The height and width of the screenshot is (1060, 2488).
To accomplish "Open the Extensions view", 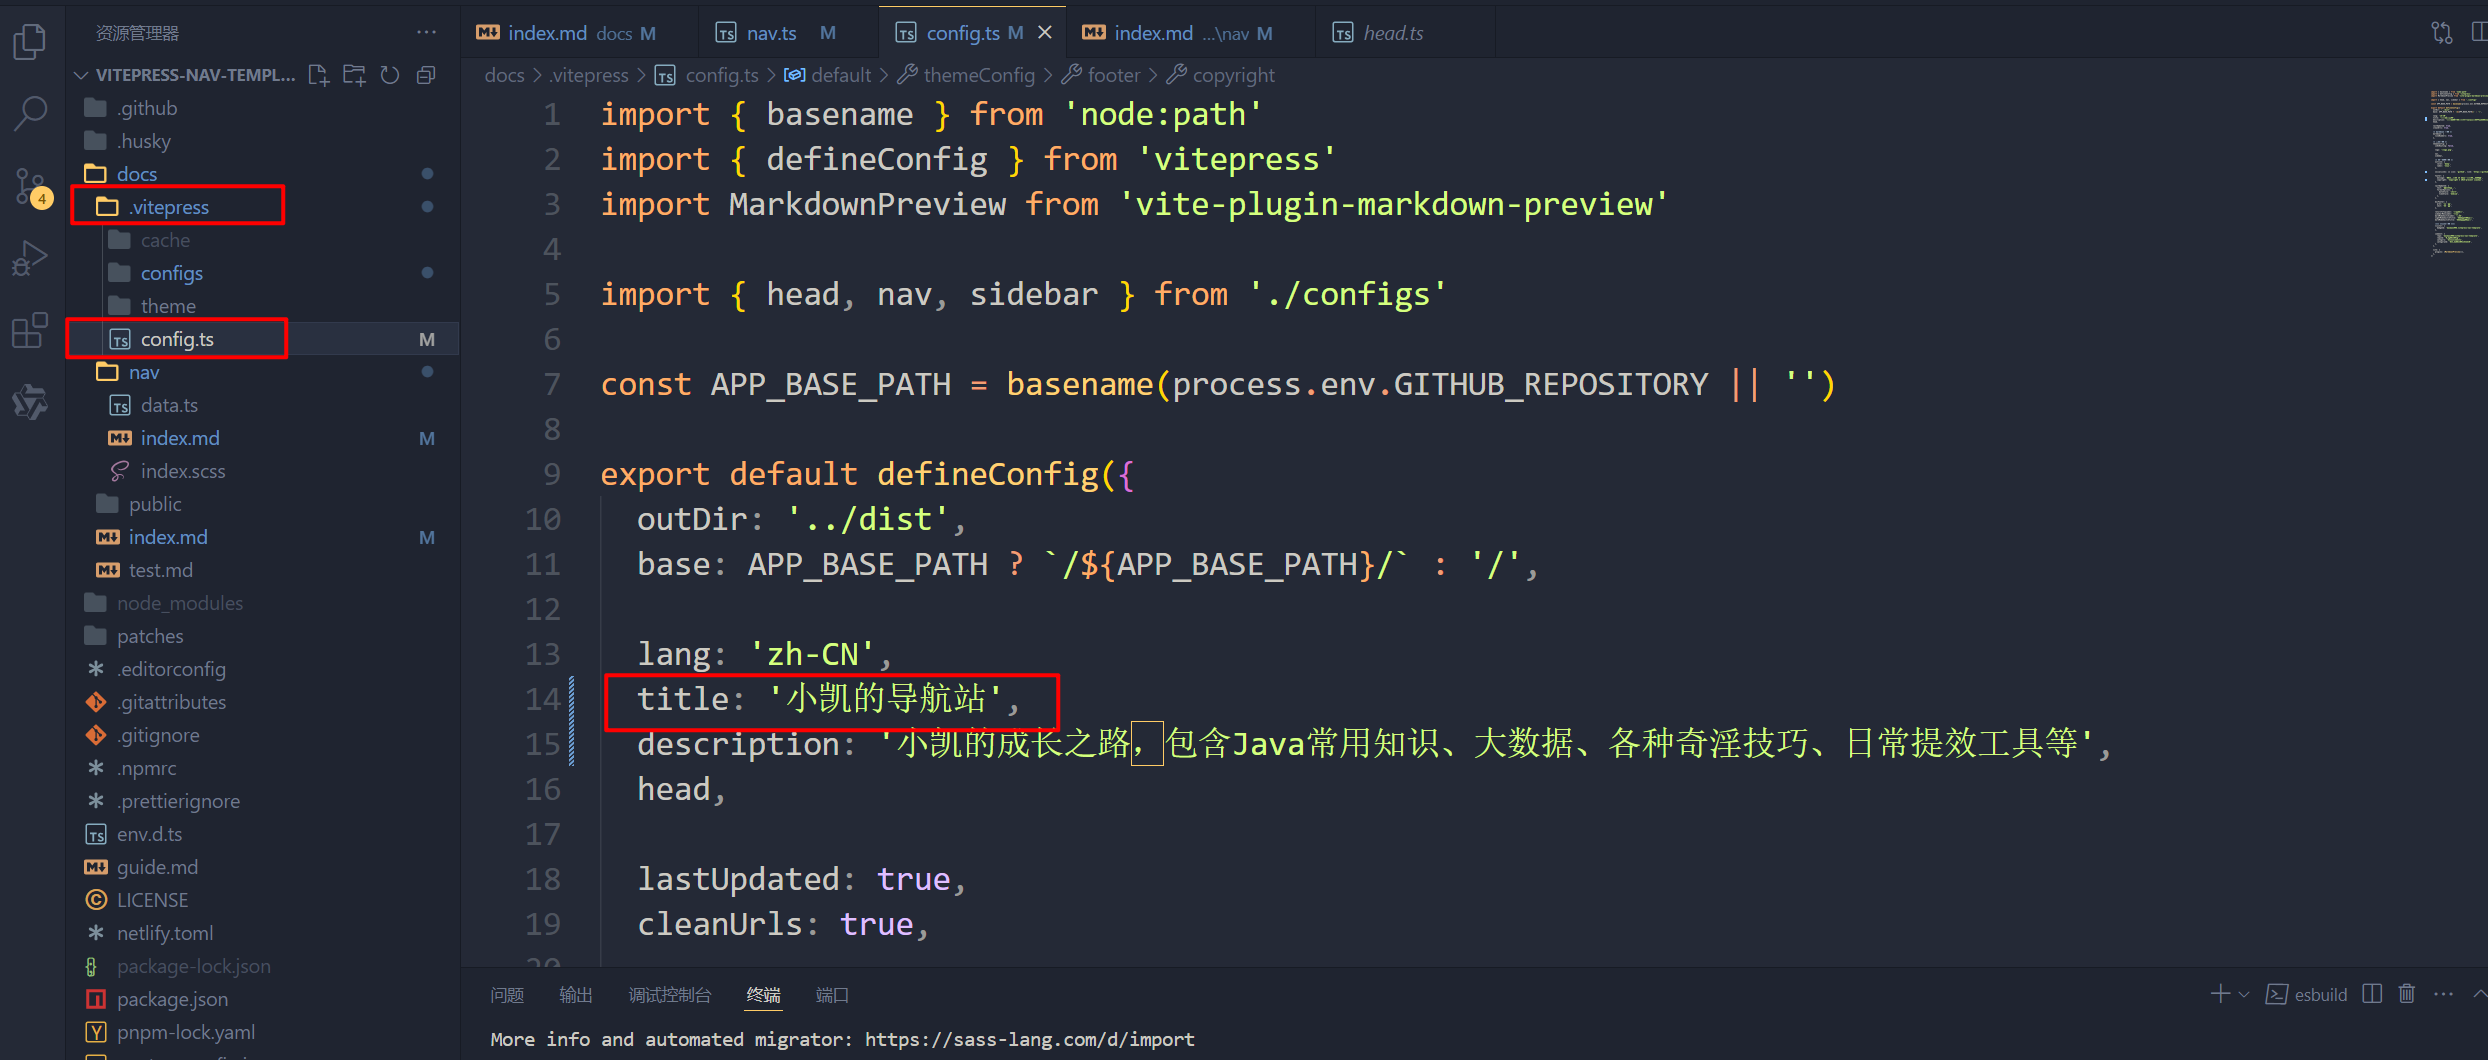I will (30, 330).
